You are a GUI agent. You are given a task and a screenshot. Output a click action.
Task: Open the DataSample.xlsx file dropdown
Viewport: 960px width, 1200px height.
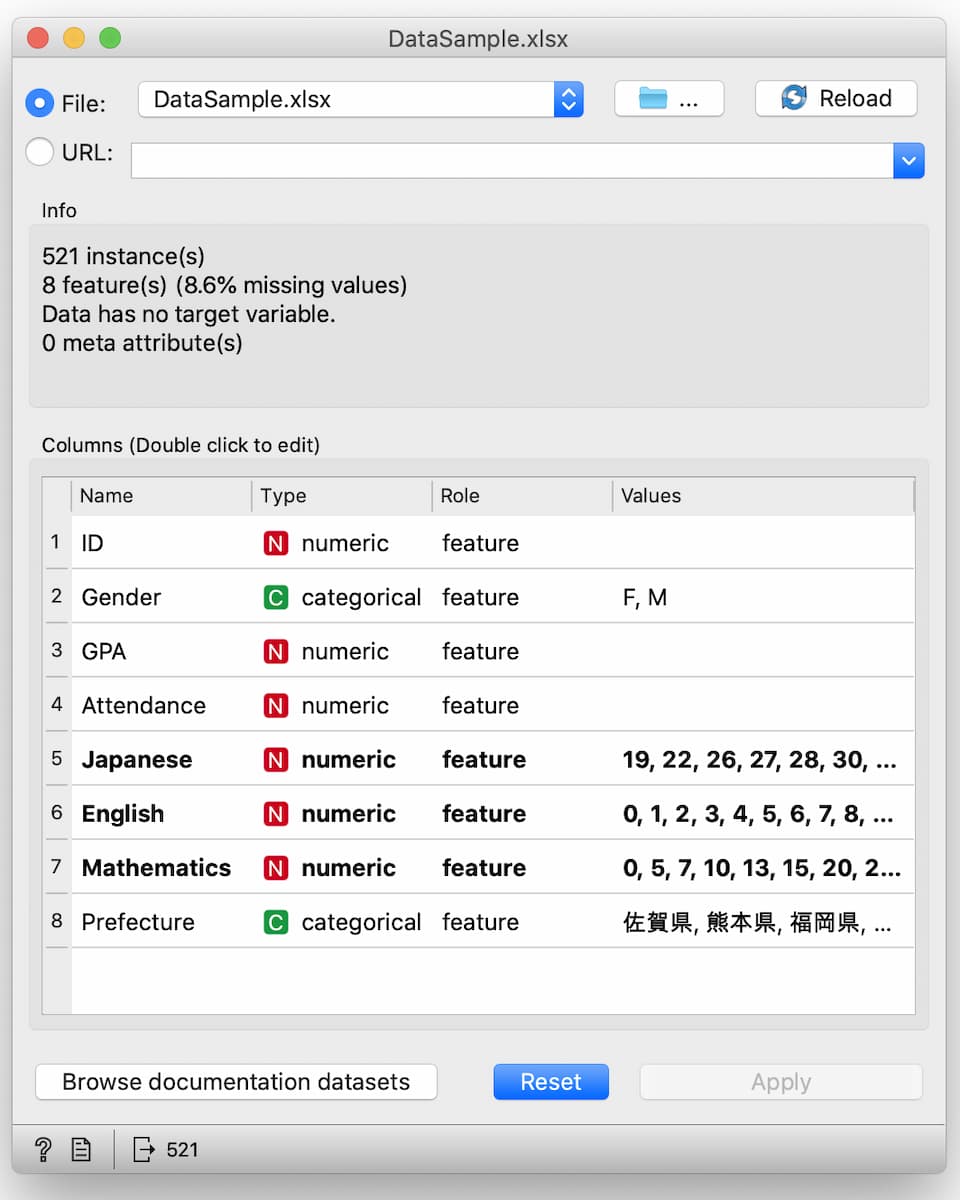point(568,99)
